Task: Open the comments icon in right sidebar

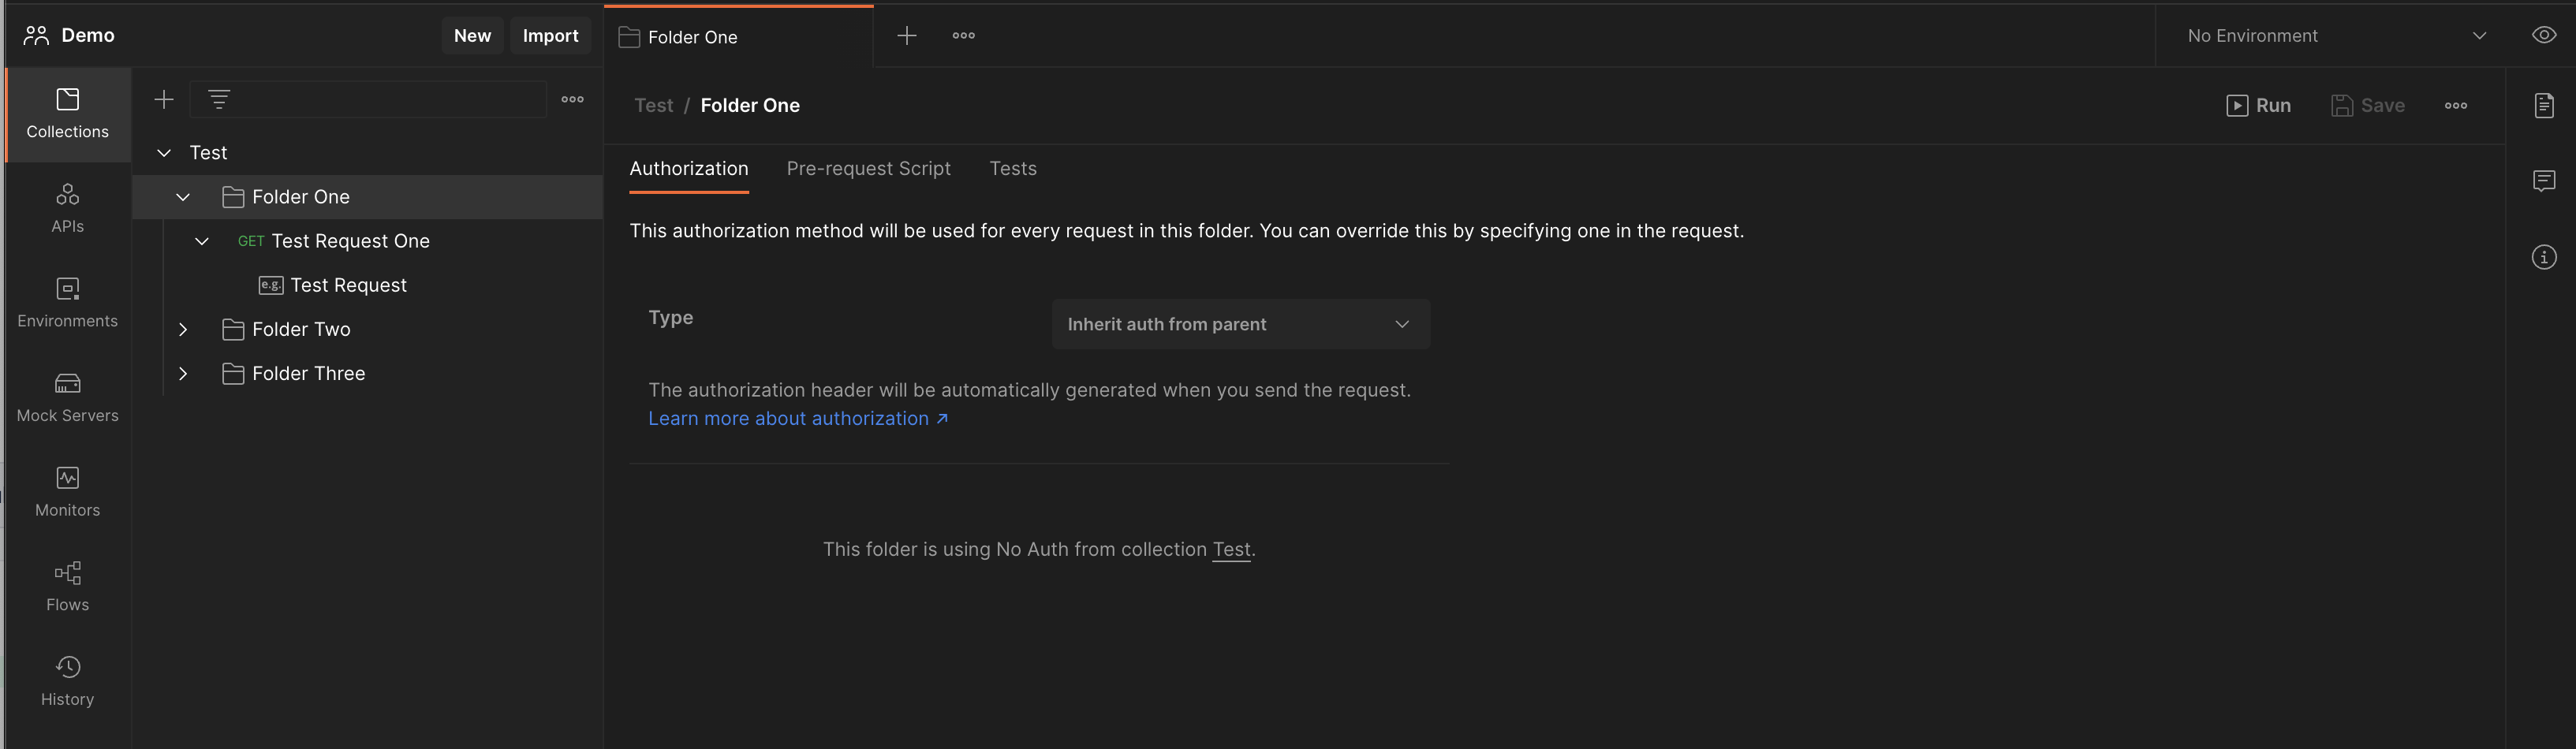Action: [2543, 181]
